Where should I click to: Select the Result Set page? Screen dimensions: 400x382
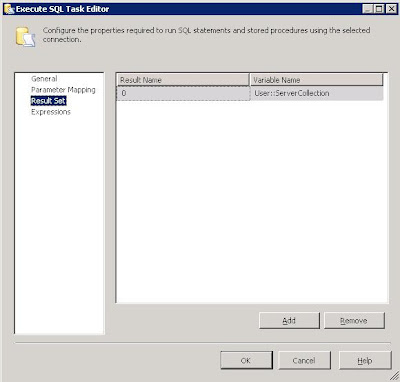pyautogui.click(x=49, y=101)
